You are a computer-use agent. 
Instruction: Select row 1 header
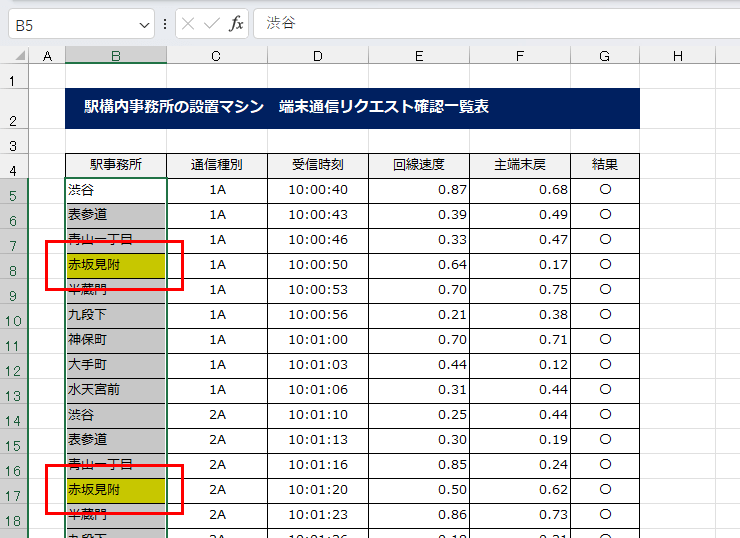pos(14,76)
